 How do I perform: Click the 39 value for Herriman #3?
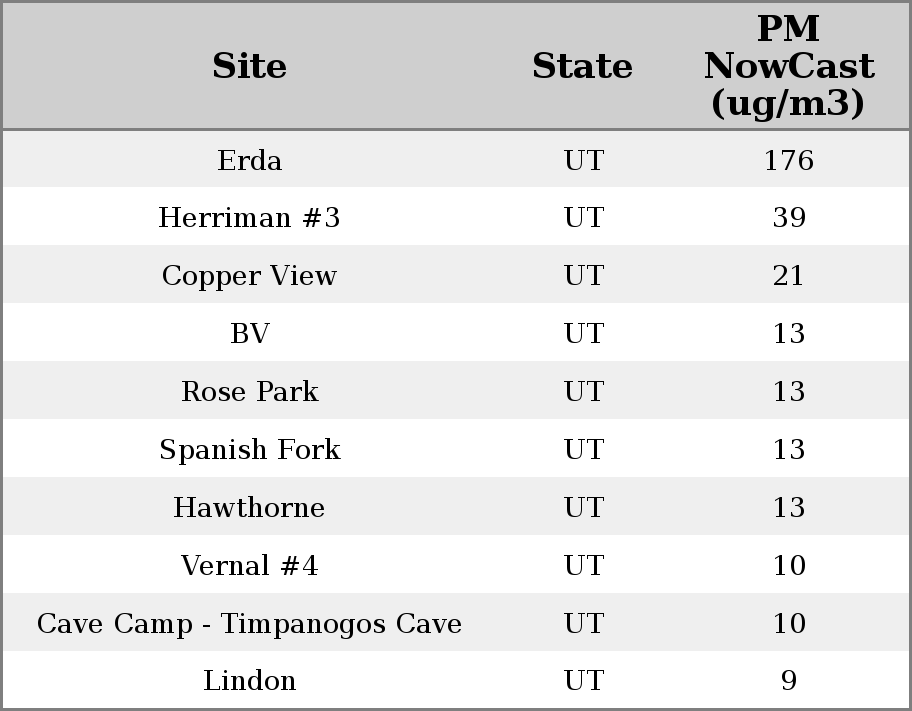click(788, 218)
